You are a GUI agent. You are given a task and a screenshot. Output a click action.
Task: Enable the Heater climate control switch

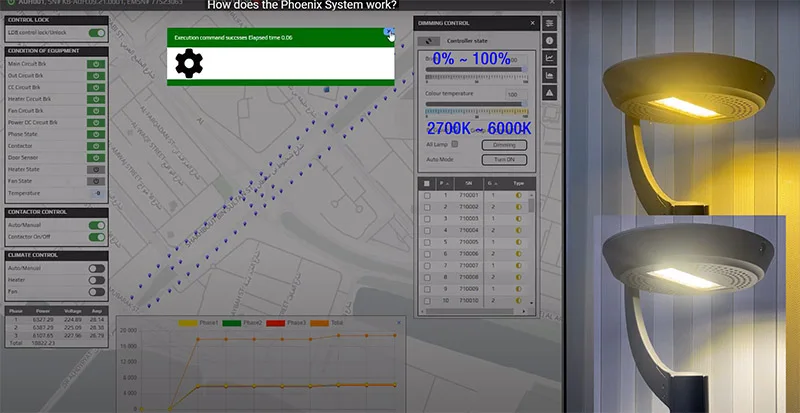click(96, 280)
